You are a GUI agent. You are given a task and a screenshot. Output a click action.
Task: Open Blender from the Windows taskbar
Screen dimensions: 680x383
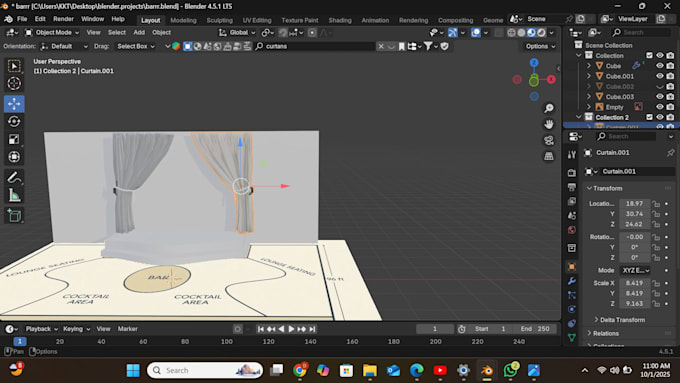click(487, 371)
